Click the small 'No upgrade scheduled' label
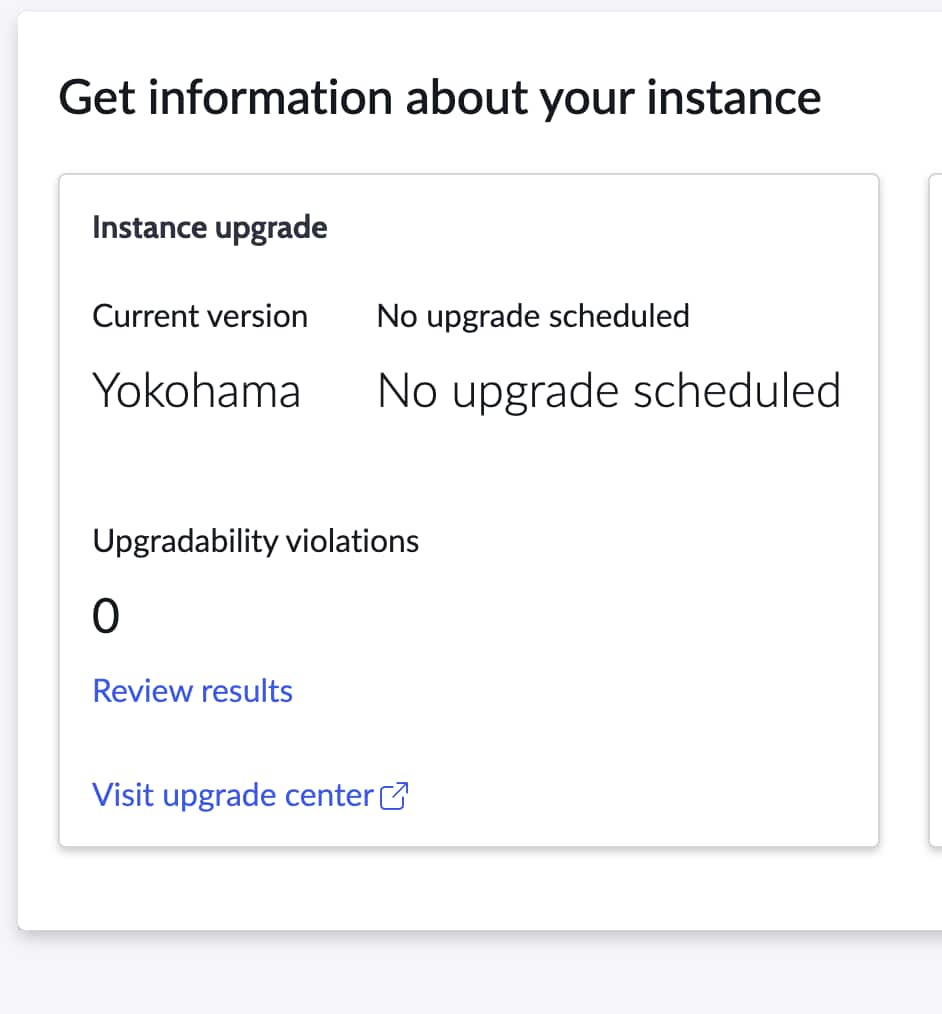The width and height of the screenshot is (942, 1014). (x=533, y=317)
